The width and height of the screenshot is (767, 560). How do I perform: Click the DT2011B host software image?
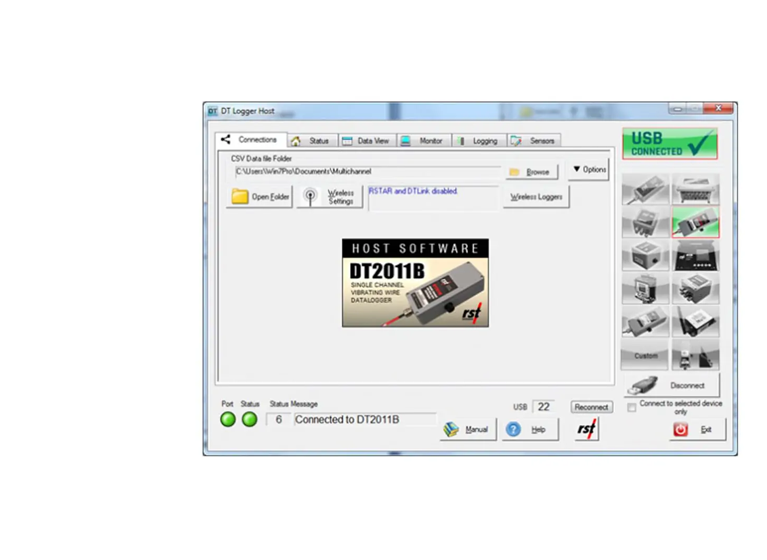coord(415,283)
